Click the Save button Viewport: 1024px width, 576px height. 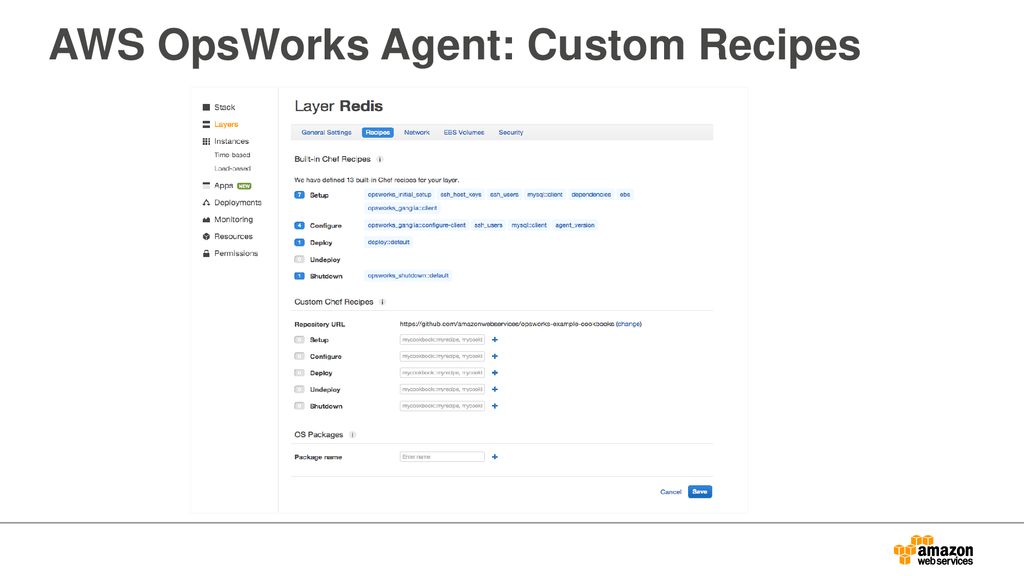(x=699, y=492)
